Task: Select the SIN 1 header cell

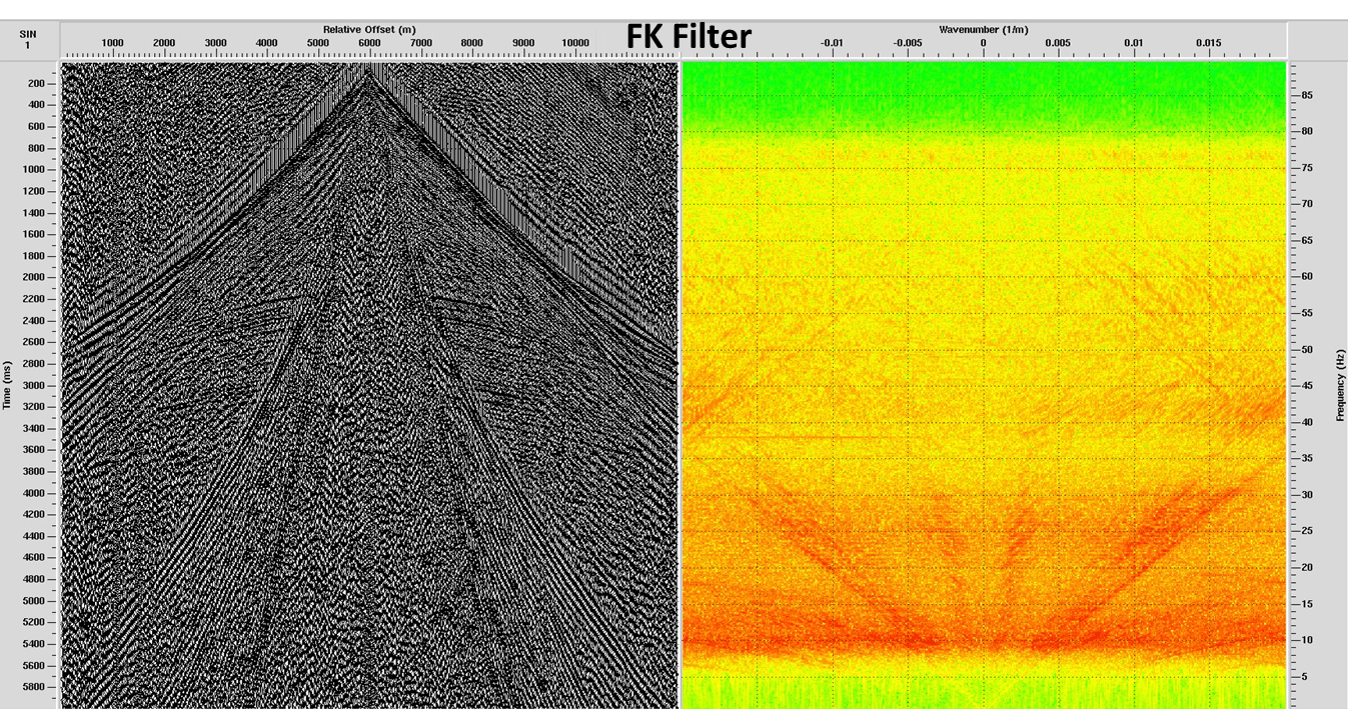Action: (28, 39)
